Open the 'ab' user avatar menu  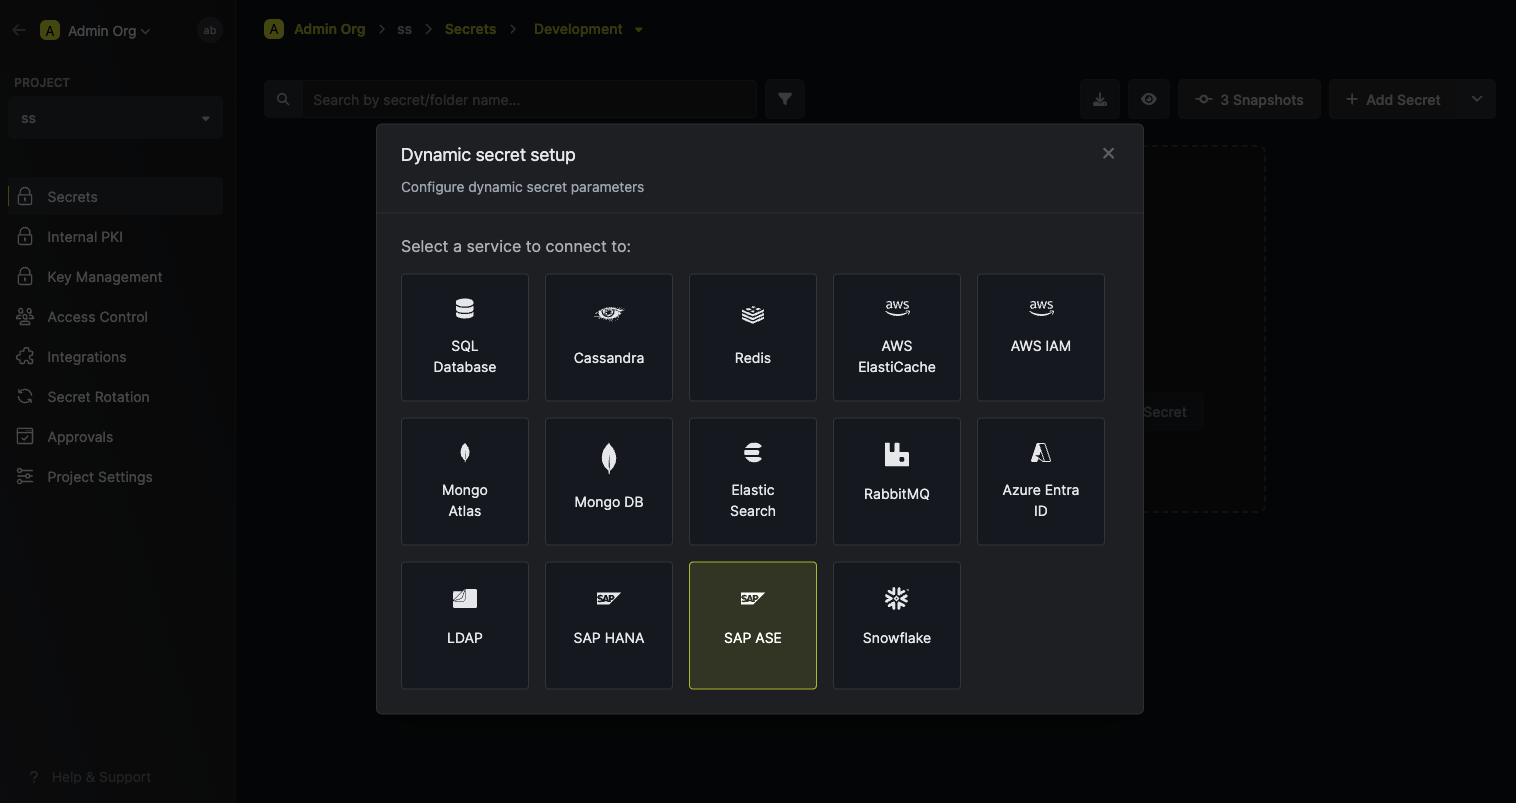[x=210, y=30]
